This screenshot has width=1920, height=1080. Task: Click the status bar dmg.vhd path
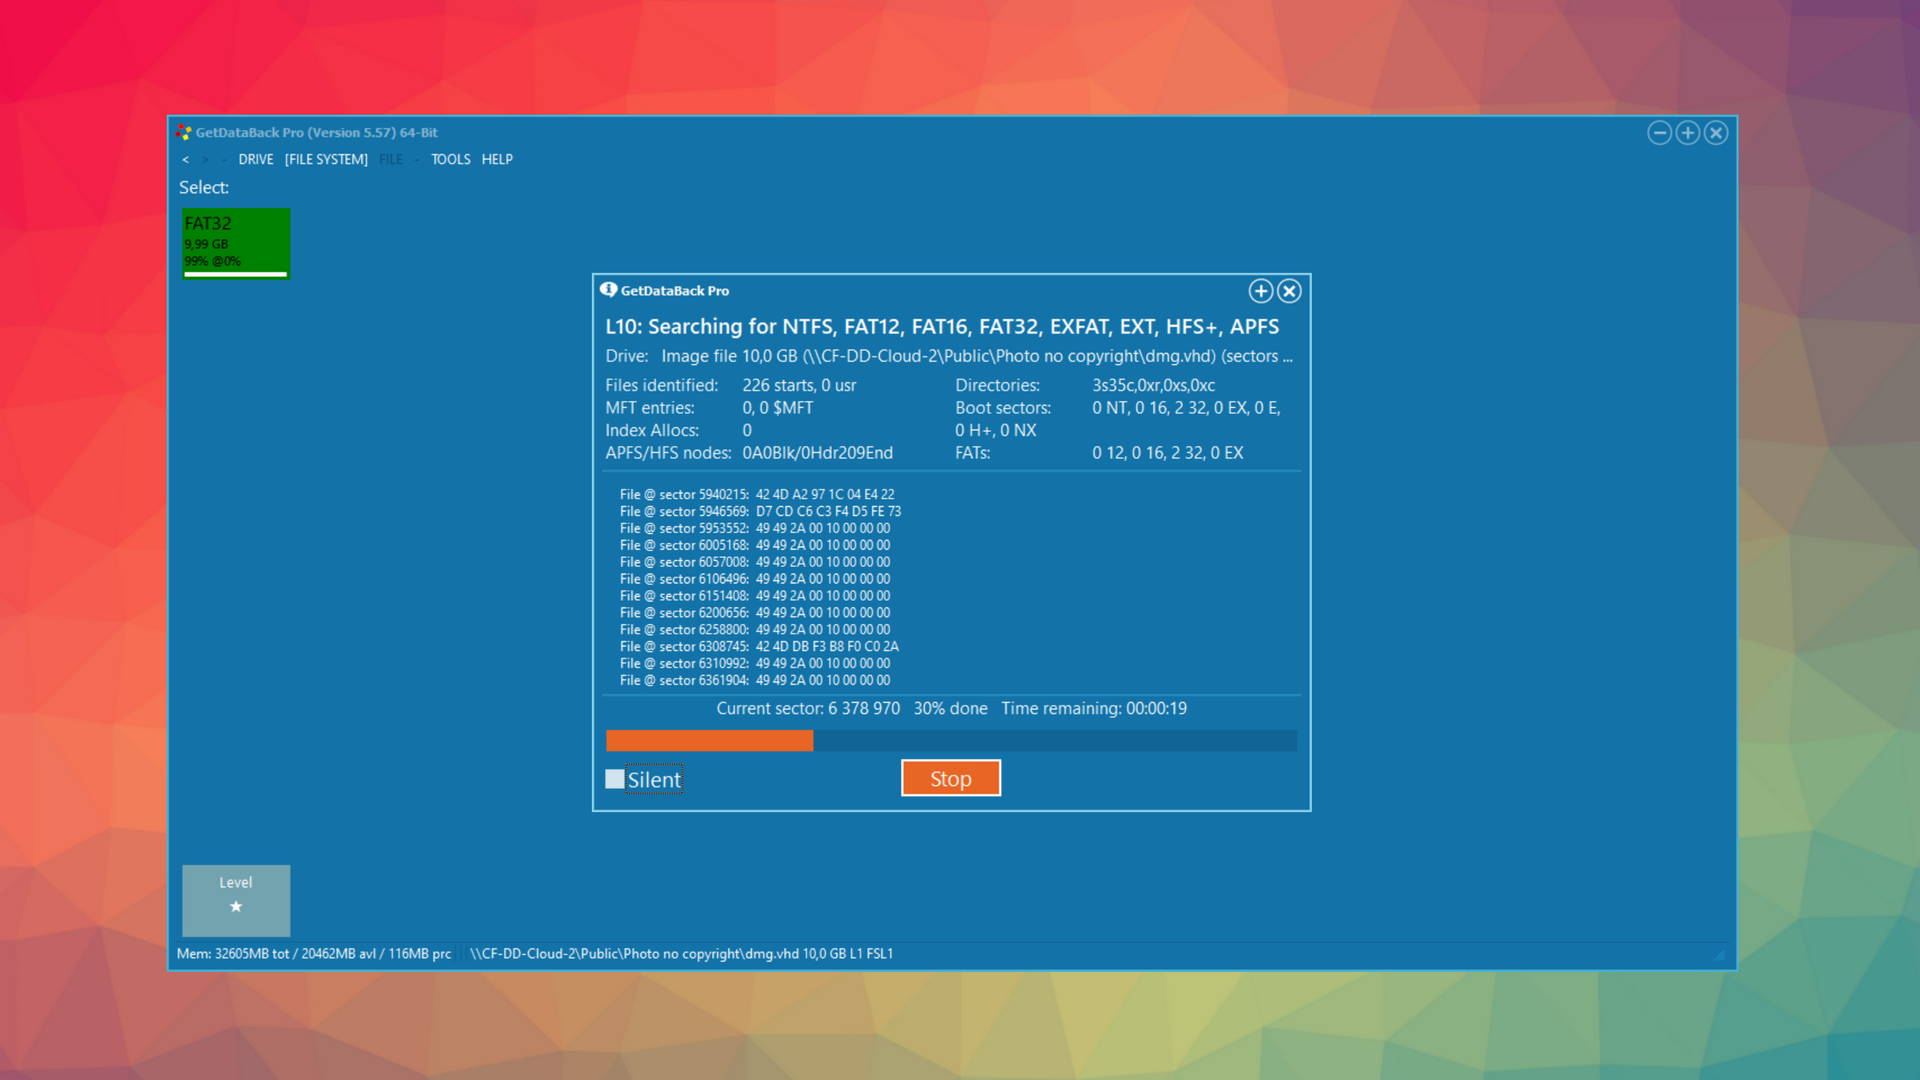[x=682, y=954]
